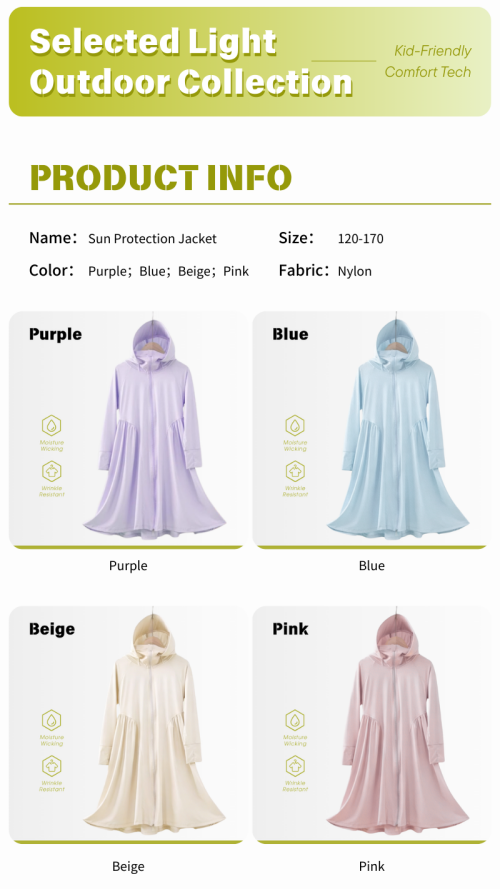The image size is (500, 889).
Task: Click the Beige caption below the third card
Action: (x=128, y=866)
